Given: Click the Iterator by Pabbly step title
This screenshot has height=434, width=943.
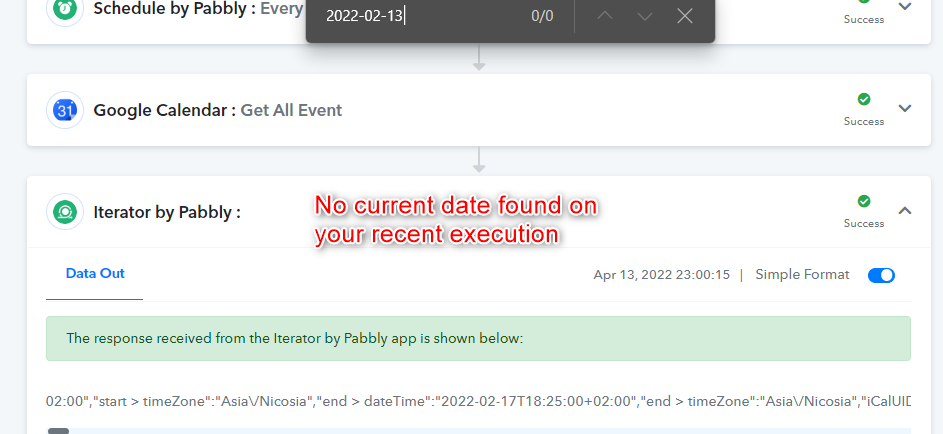Looking at the screenshot, I should point(167,212).
